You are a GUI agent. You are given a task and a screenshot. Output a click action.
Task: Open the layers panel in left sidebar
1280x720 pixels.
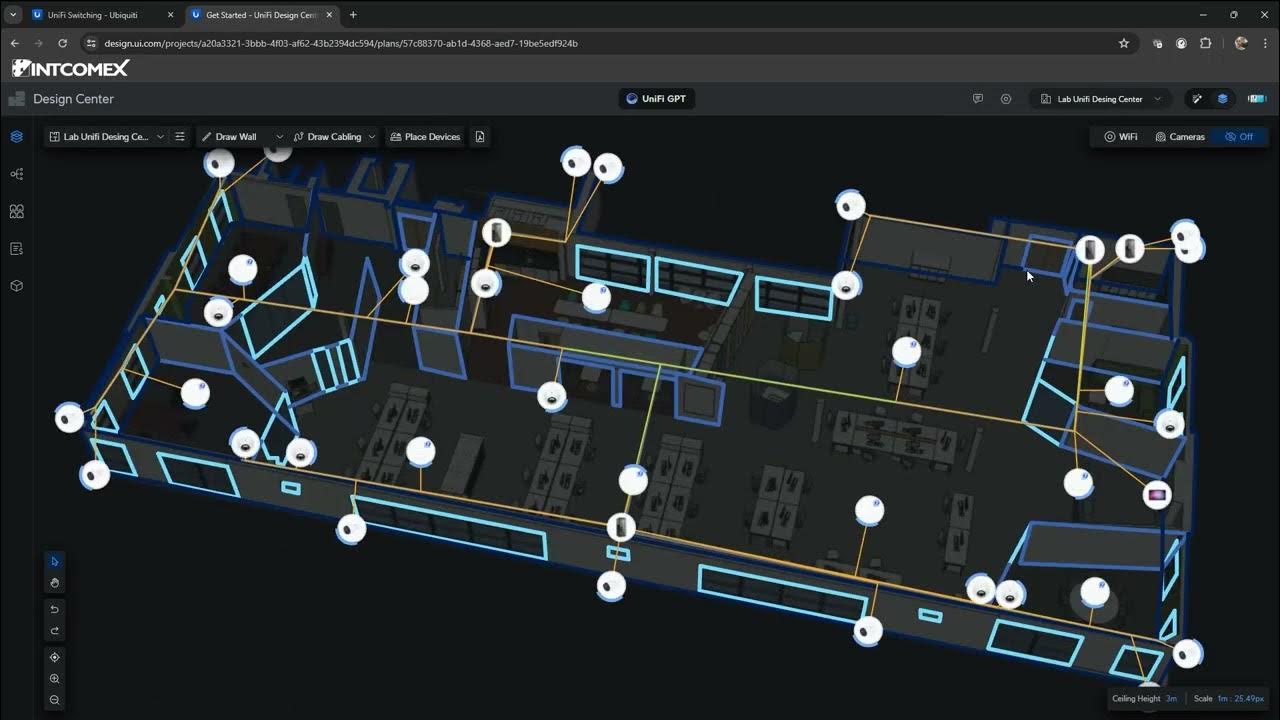[x=16, y=137]
